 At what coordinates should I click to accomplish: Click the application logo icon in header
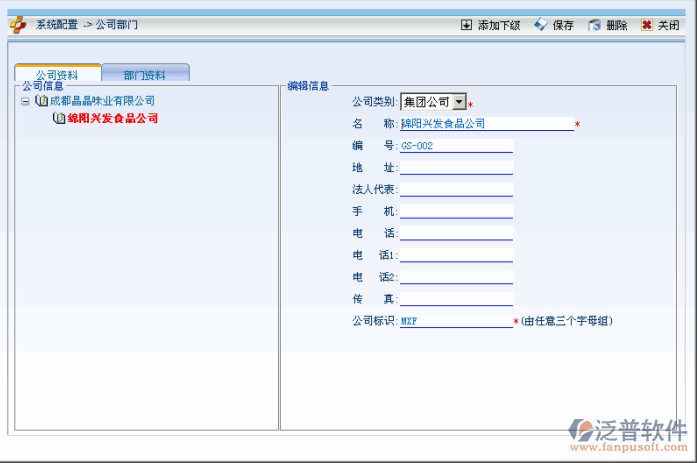18,24
